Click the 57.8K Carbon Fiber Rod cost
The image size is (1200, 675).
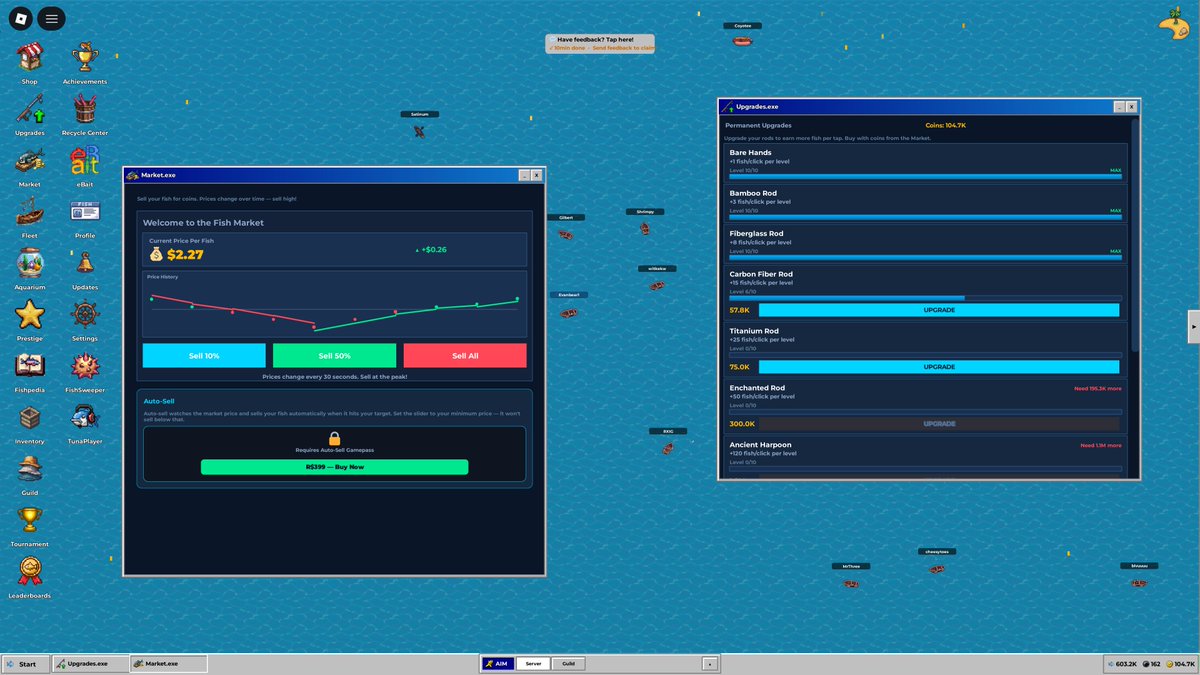point(740,310)
